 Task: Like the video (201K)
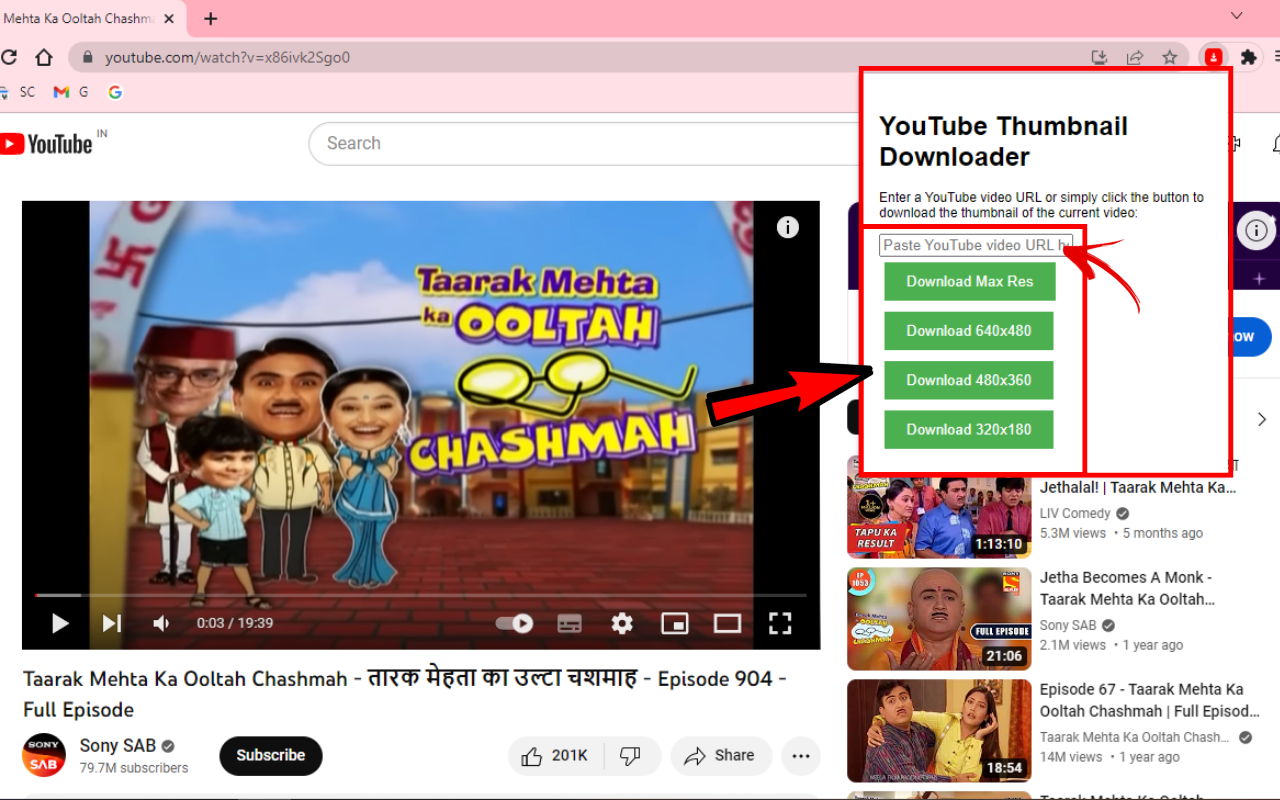tap(553, 755)
